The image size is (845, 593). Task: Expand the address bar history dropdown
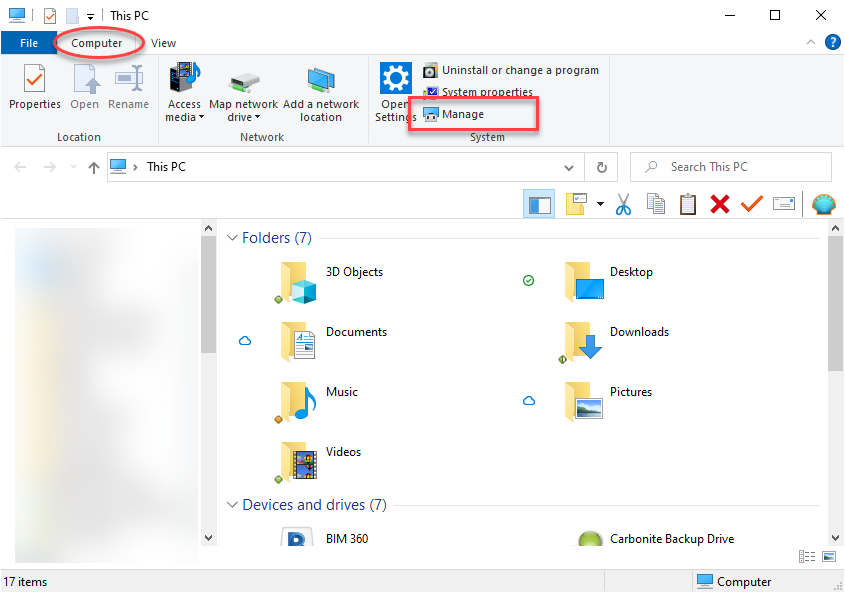tap(569, 168)
